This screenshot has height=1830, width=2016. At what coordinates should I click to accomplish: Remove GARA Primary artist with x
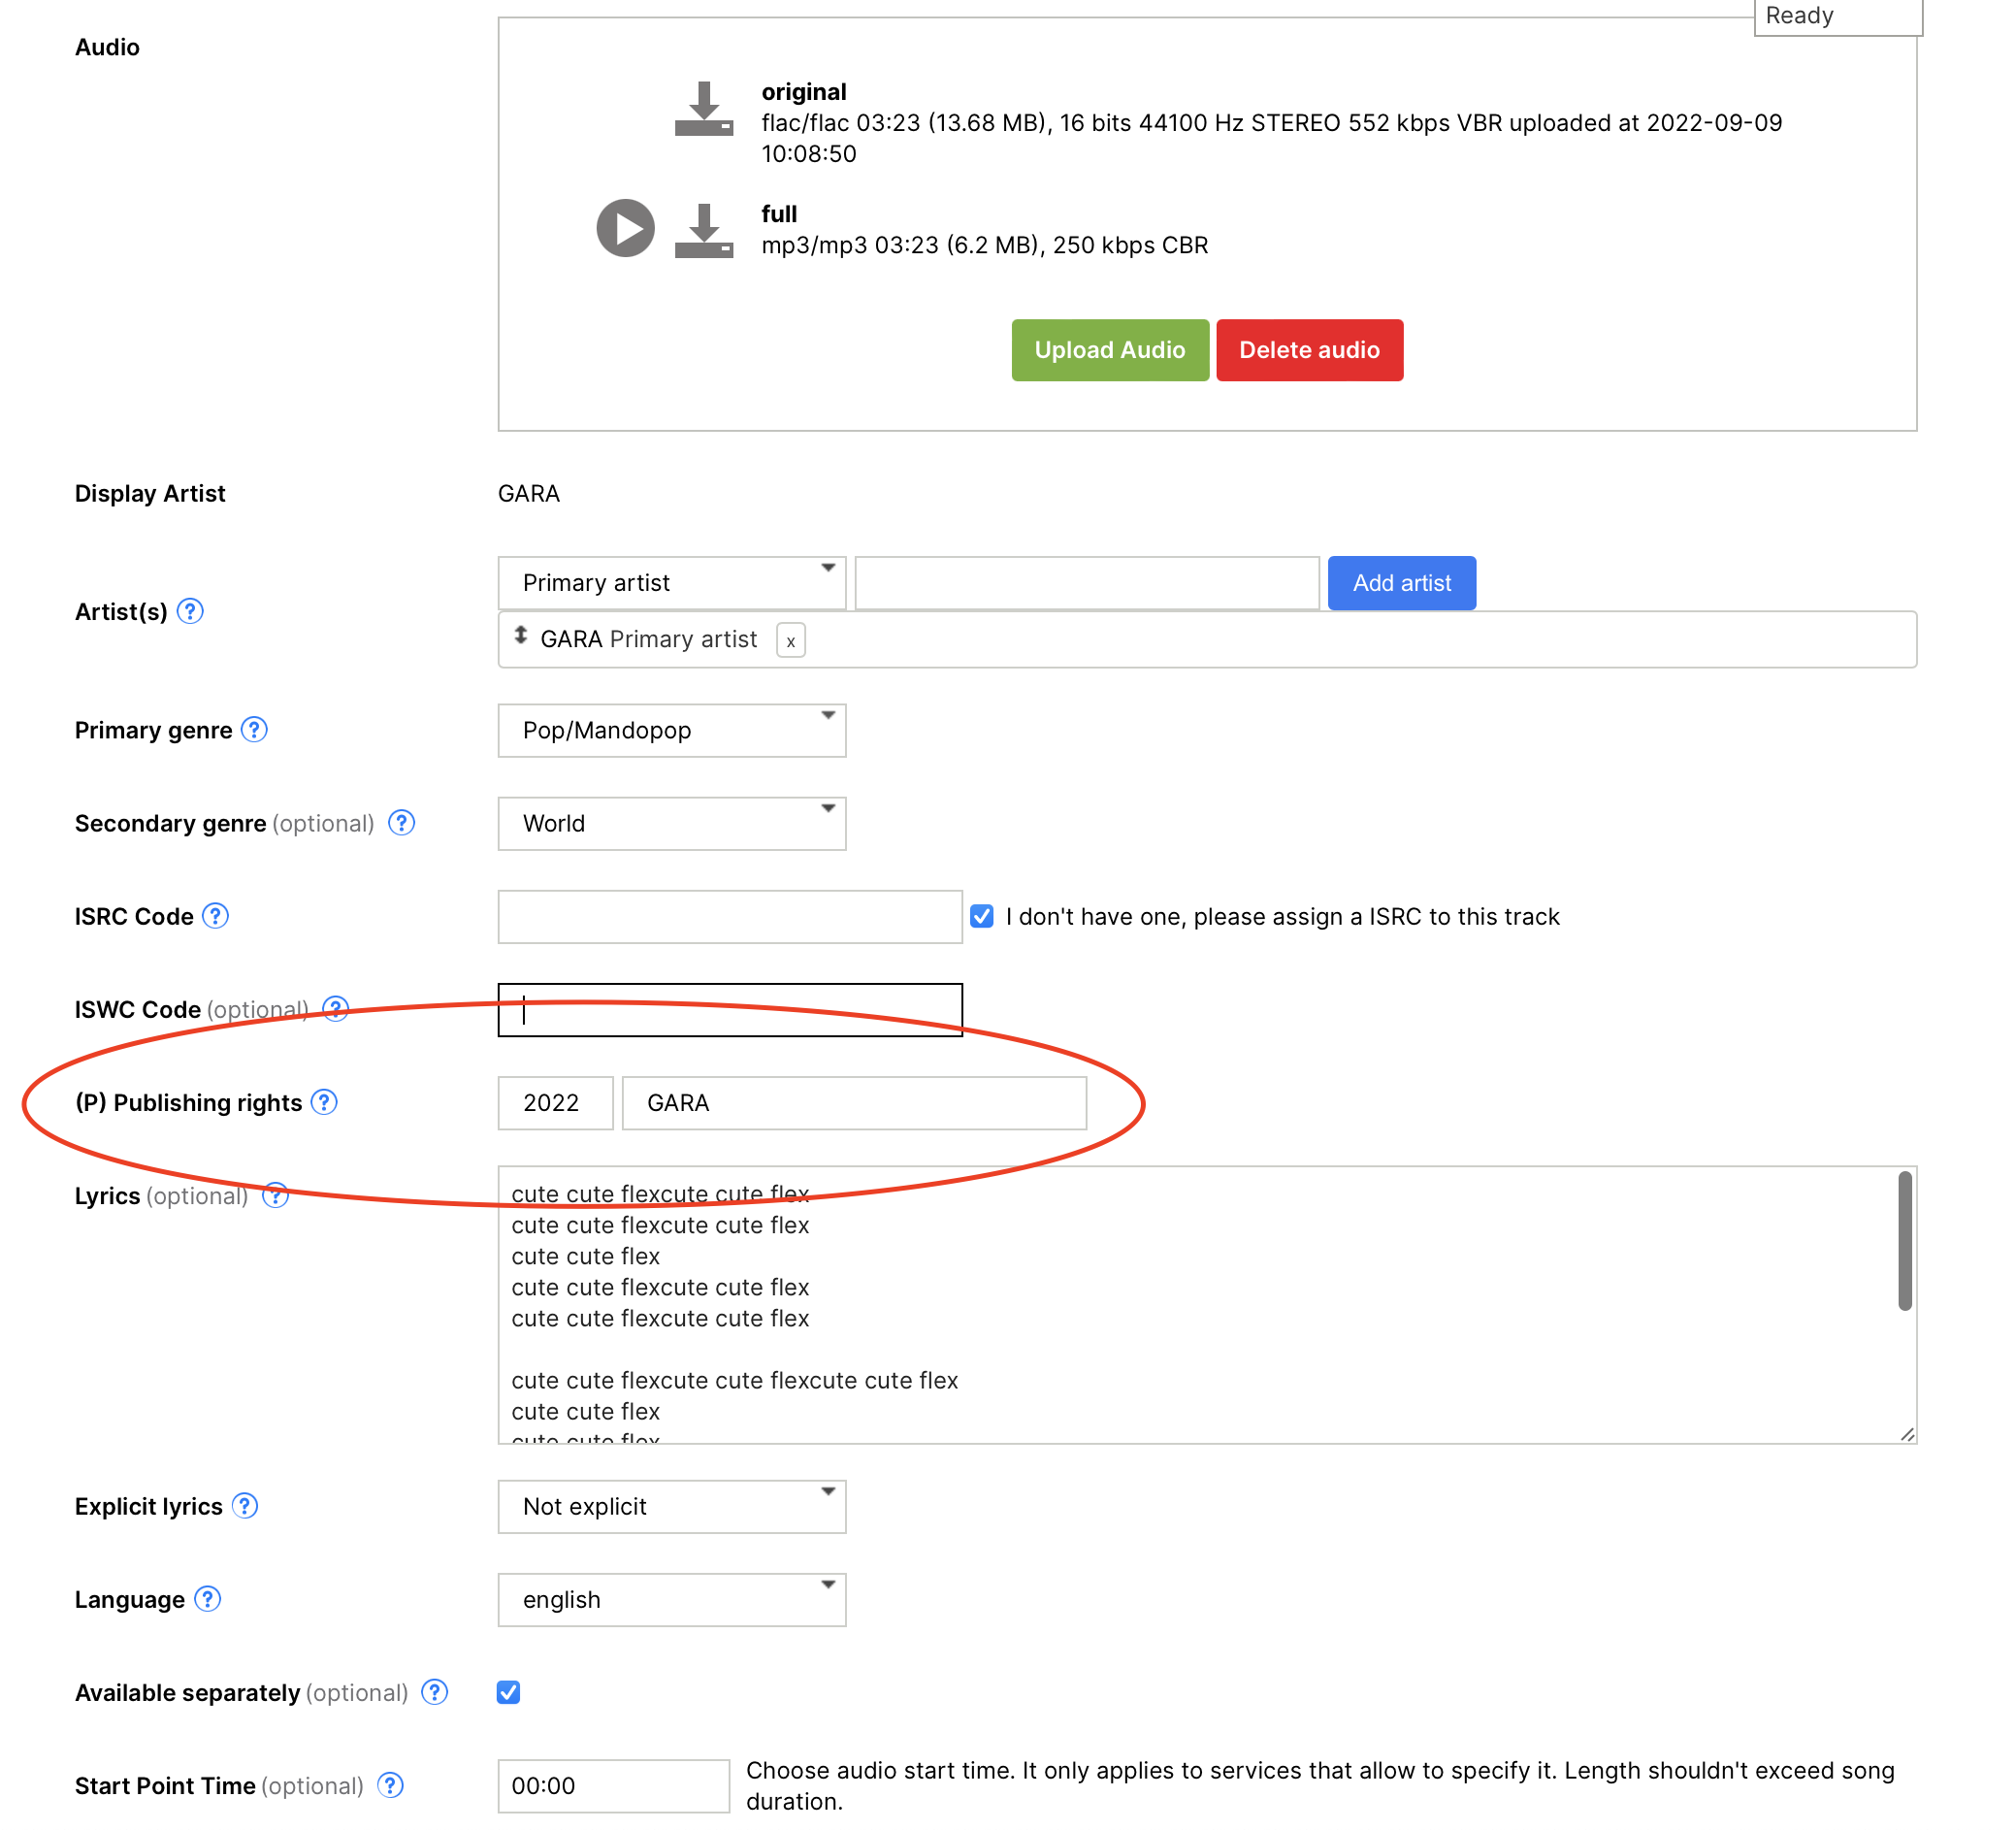coord(790,641)
